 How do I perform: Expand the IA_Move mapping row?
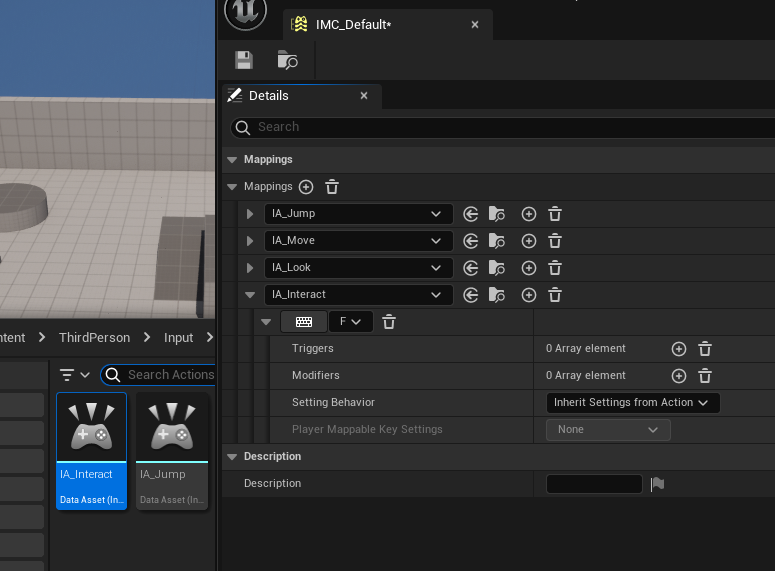coord(250,241)
